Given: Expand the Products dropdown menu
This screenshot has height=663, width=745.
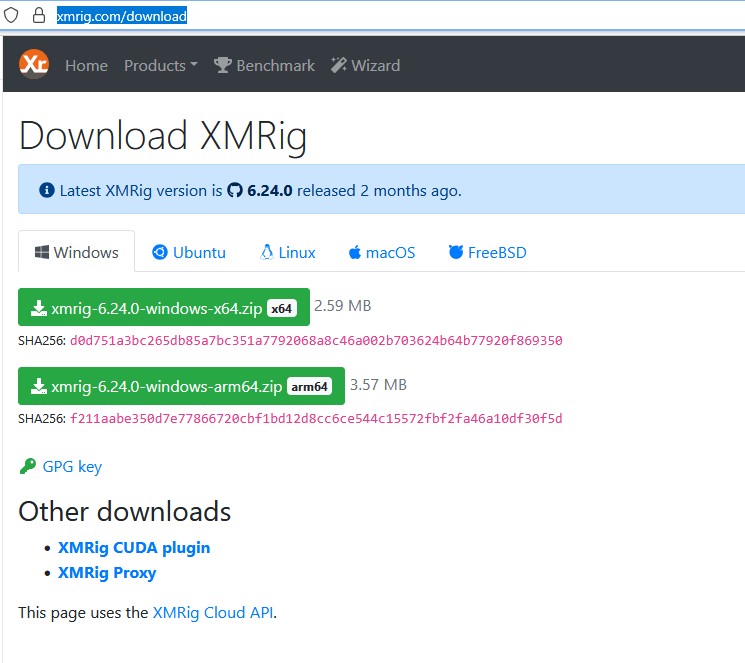Looking at the screenshot, I should [160, 65].
